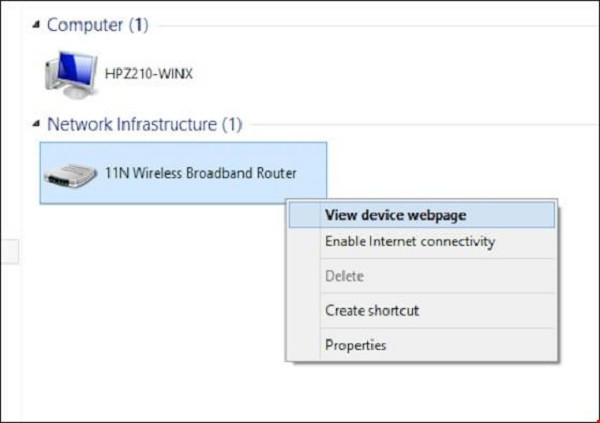Collapse the Network Infrastructure group triangle
This screenshot has height=423, width=600.
(37, 125)
